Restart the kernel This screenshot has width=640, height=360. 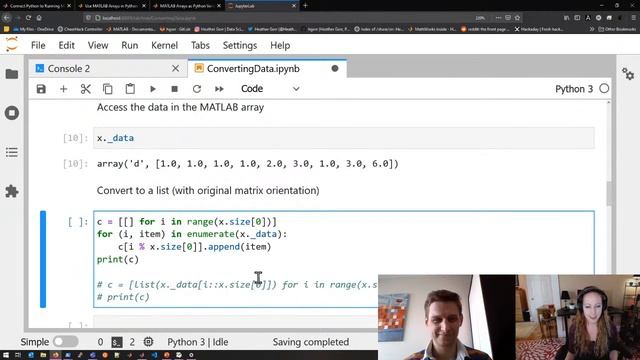(x=197, y=89)
